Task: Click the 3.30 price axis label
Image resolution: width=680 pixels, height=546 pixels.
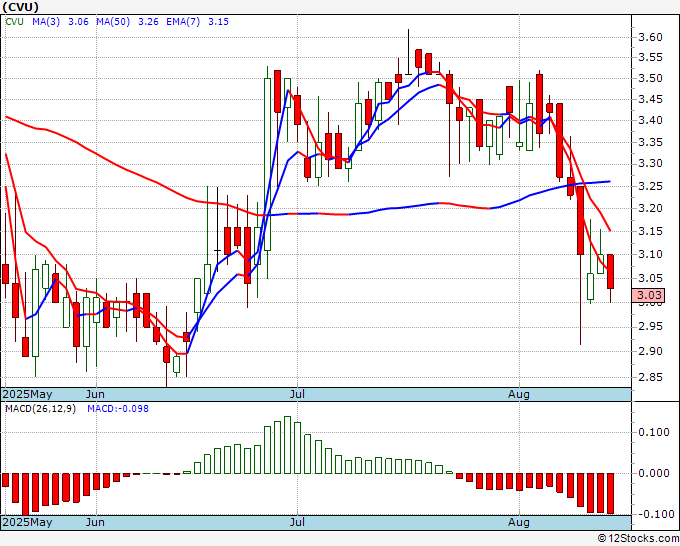Action: point(651,163)
